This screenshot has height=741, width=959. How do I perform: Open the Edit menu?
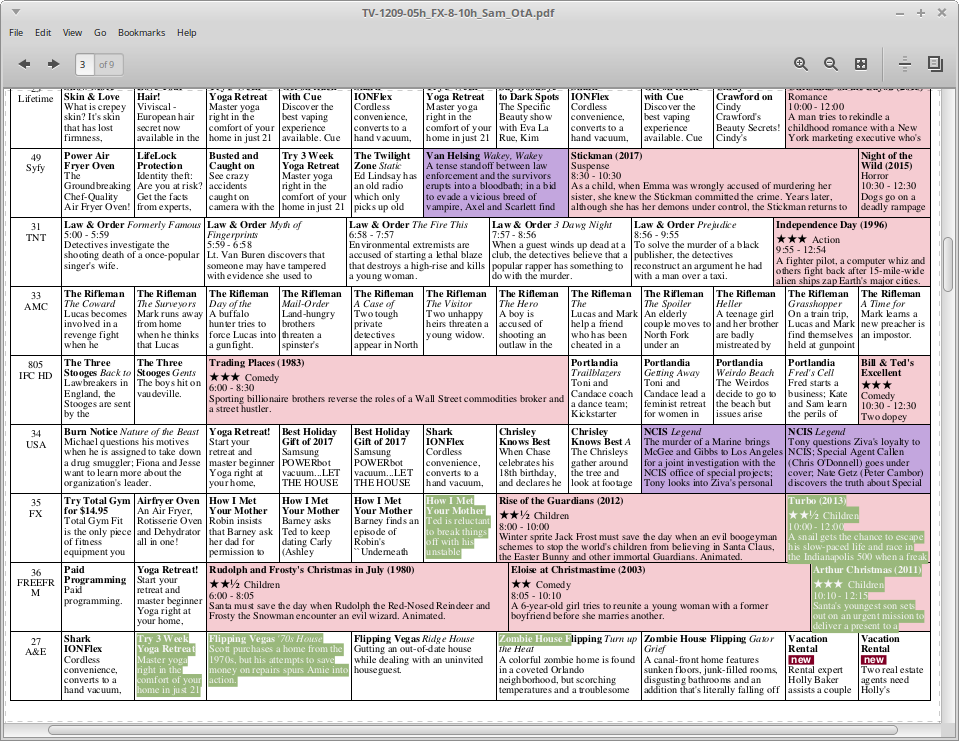click(x=43, y=32)
